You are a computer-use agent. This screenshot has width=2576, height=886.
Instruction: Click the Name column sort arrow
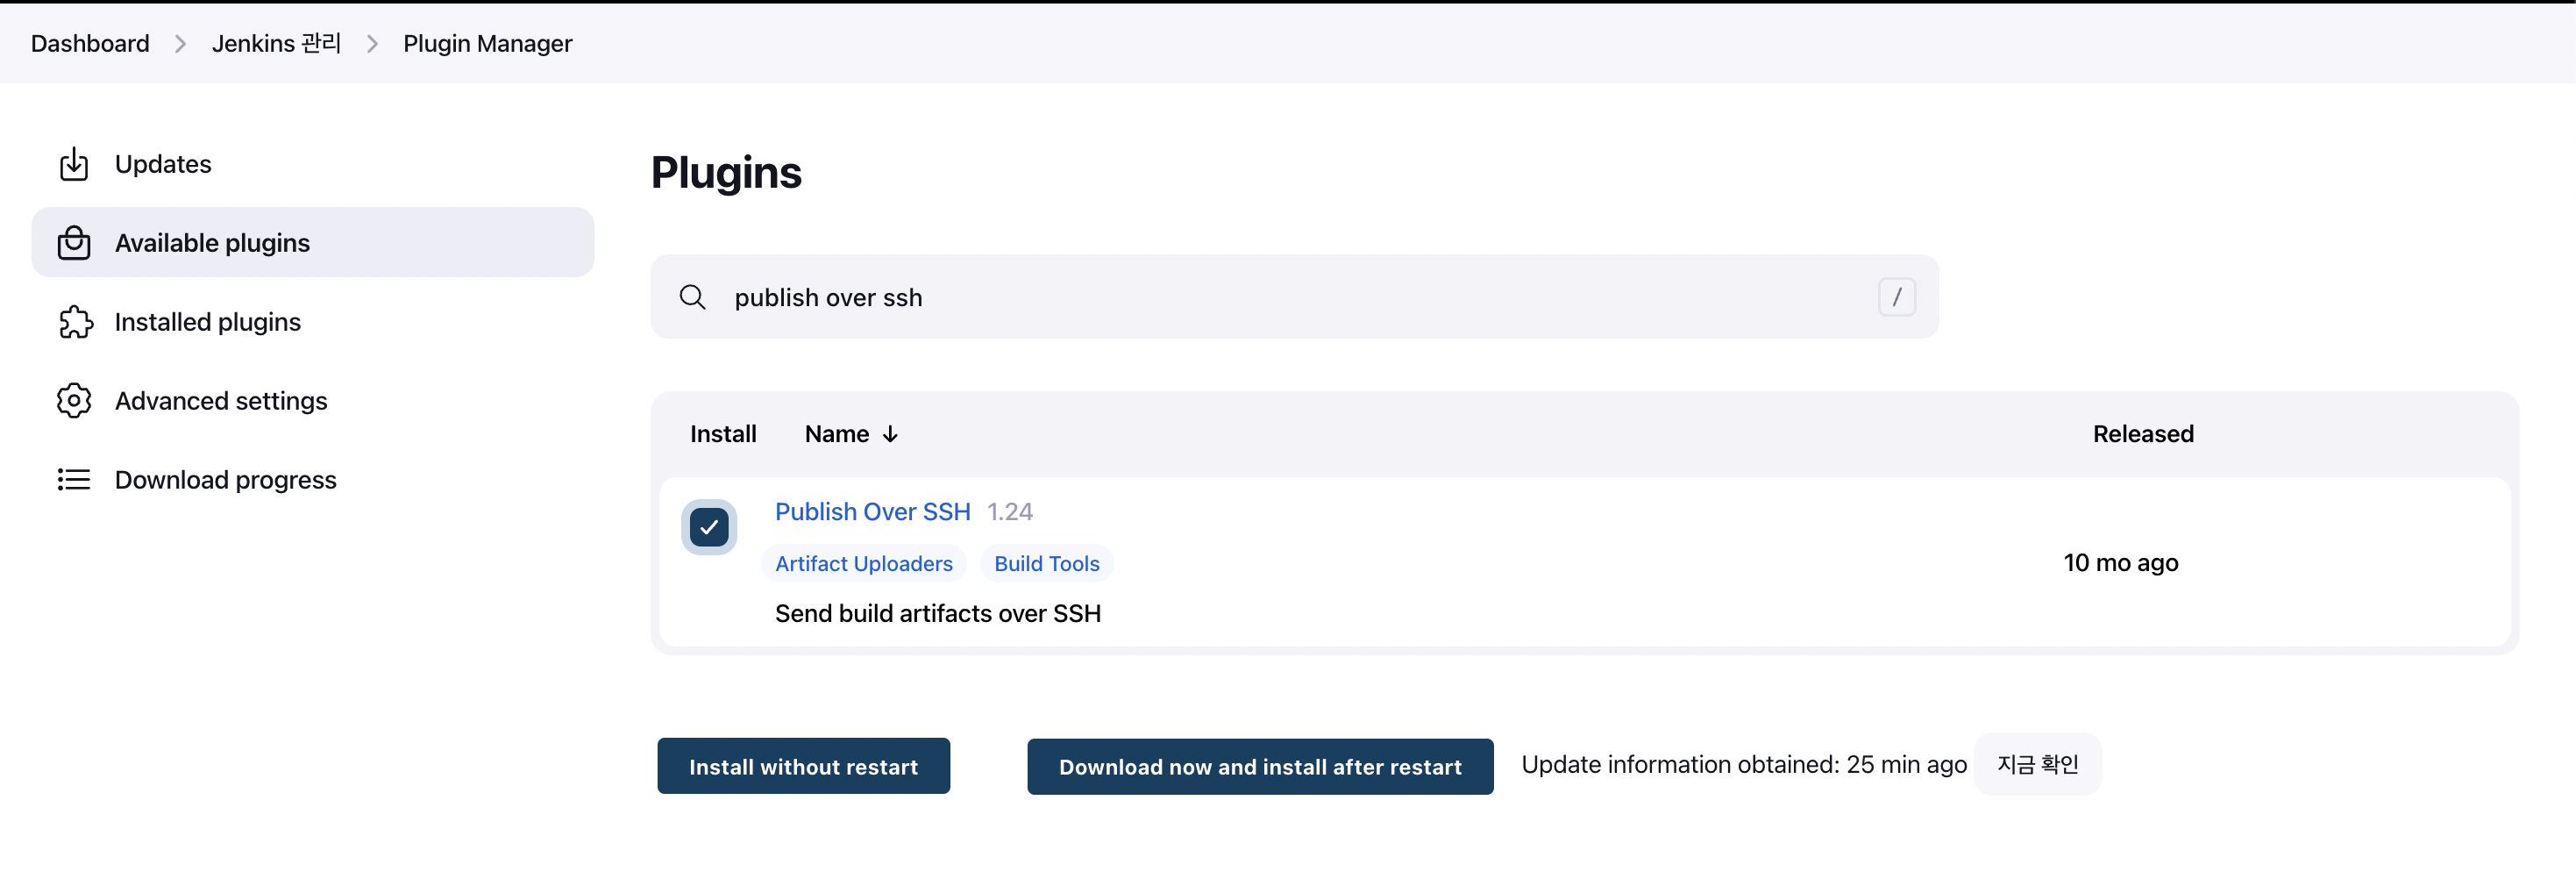pos(890,434)
